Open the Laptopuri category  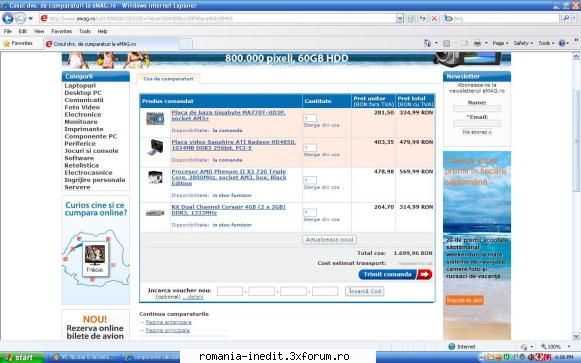80,86
